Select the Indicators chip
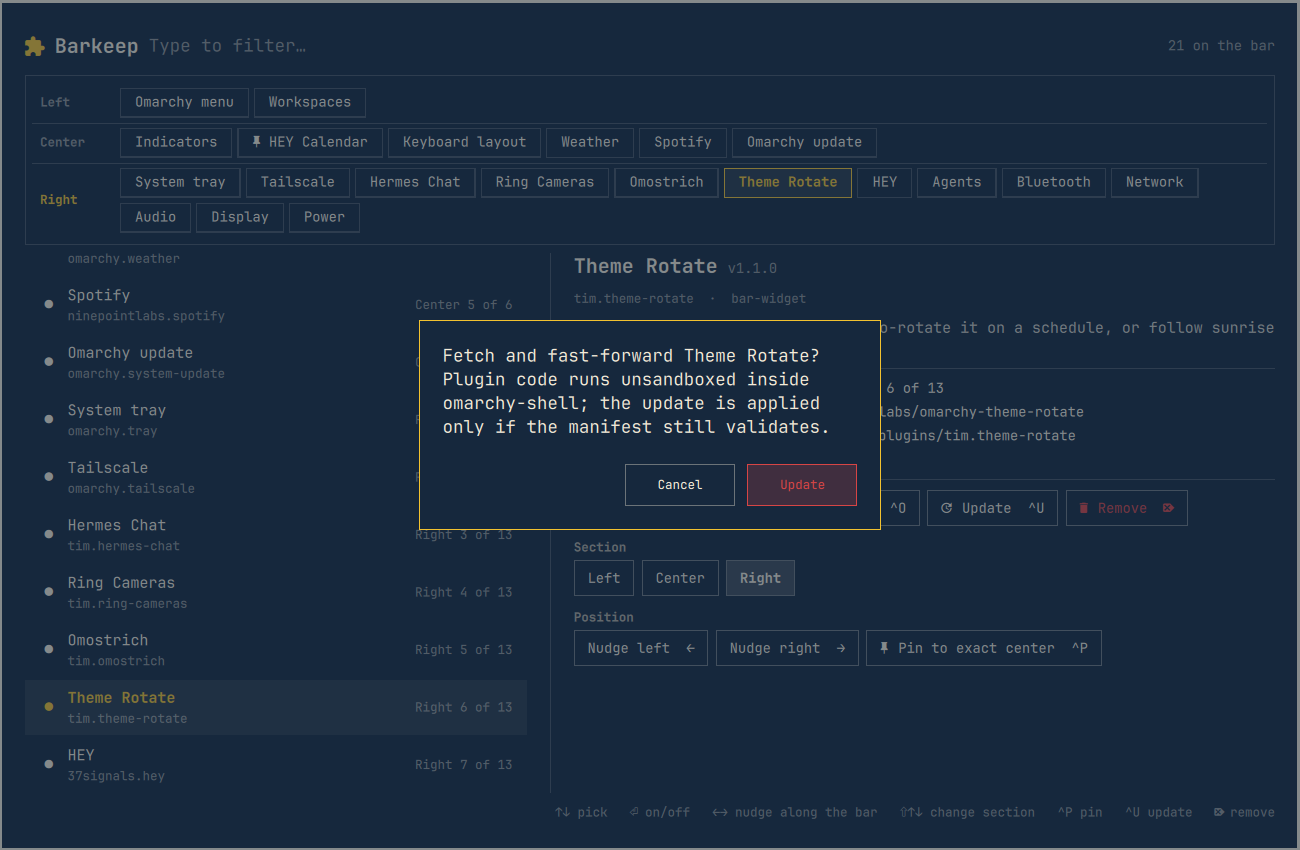Viewport: 1300px width, 850px height. pos(176,142)
